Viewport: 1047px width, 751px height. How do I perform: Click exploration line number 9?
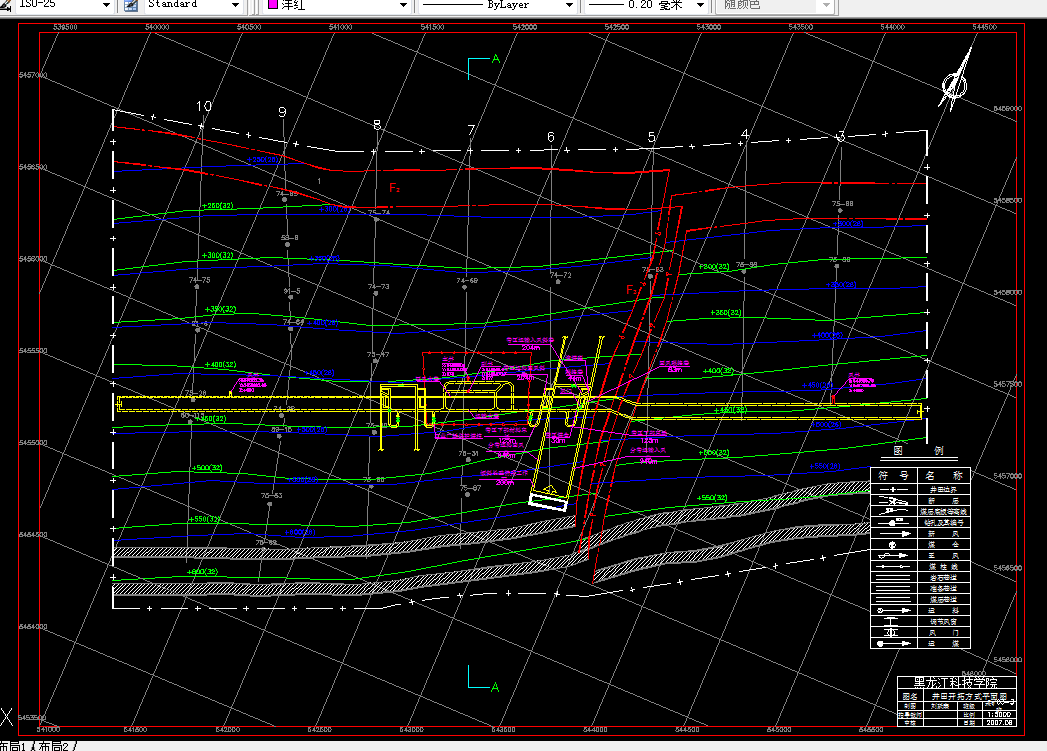coord(282,112)
